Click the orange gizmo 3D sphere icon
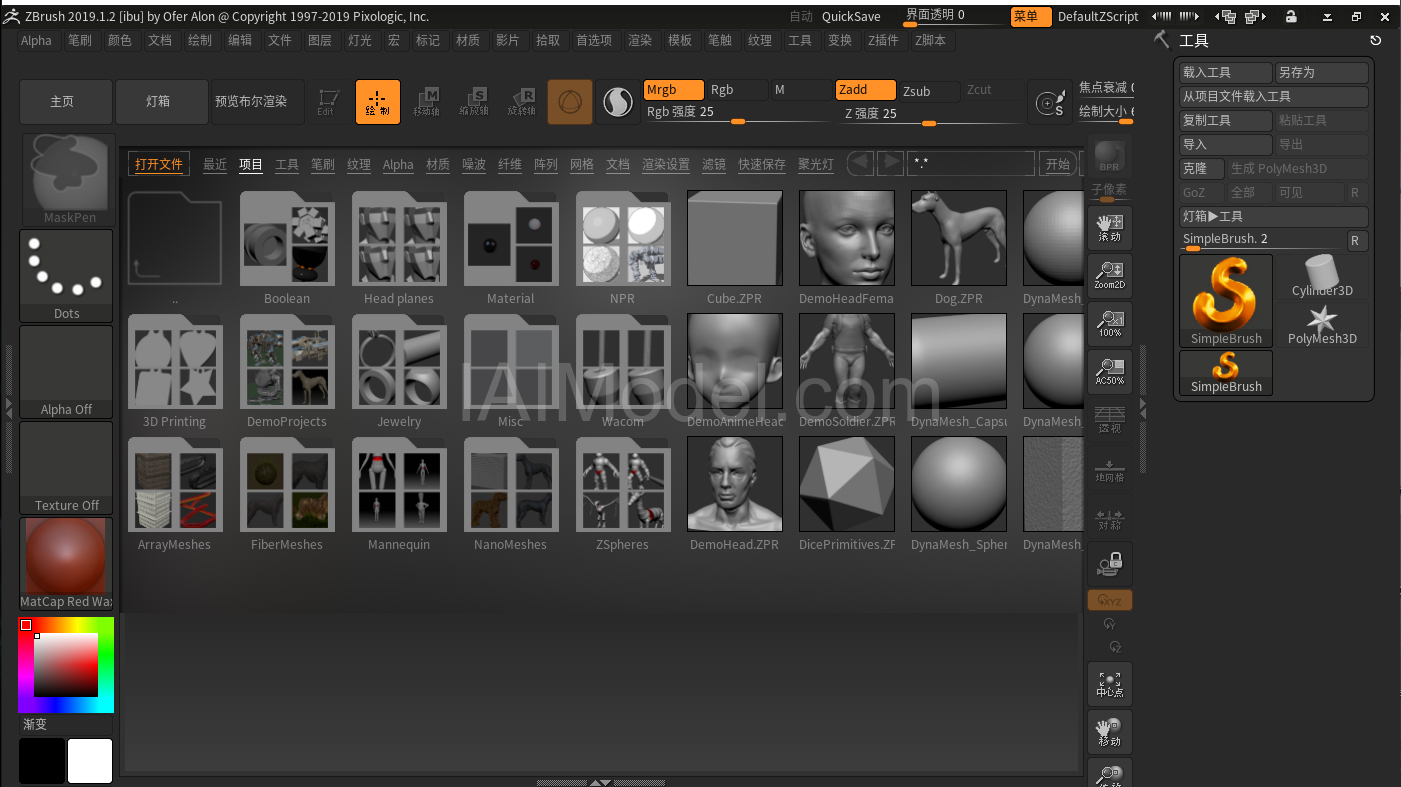This screenshot has height=787, width=1401. (570, 102)
